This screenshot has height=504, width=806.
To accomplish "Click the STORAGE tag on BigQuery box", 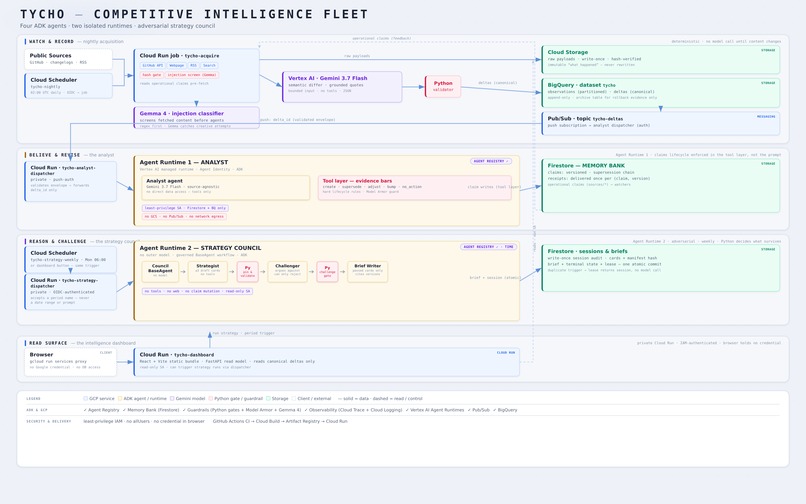I will click(x=768, y=83).
